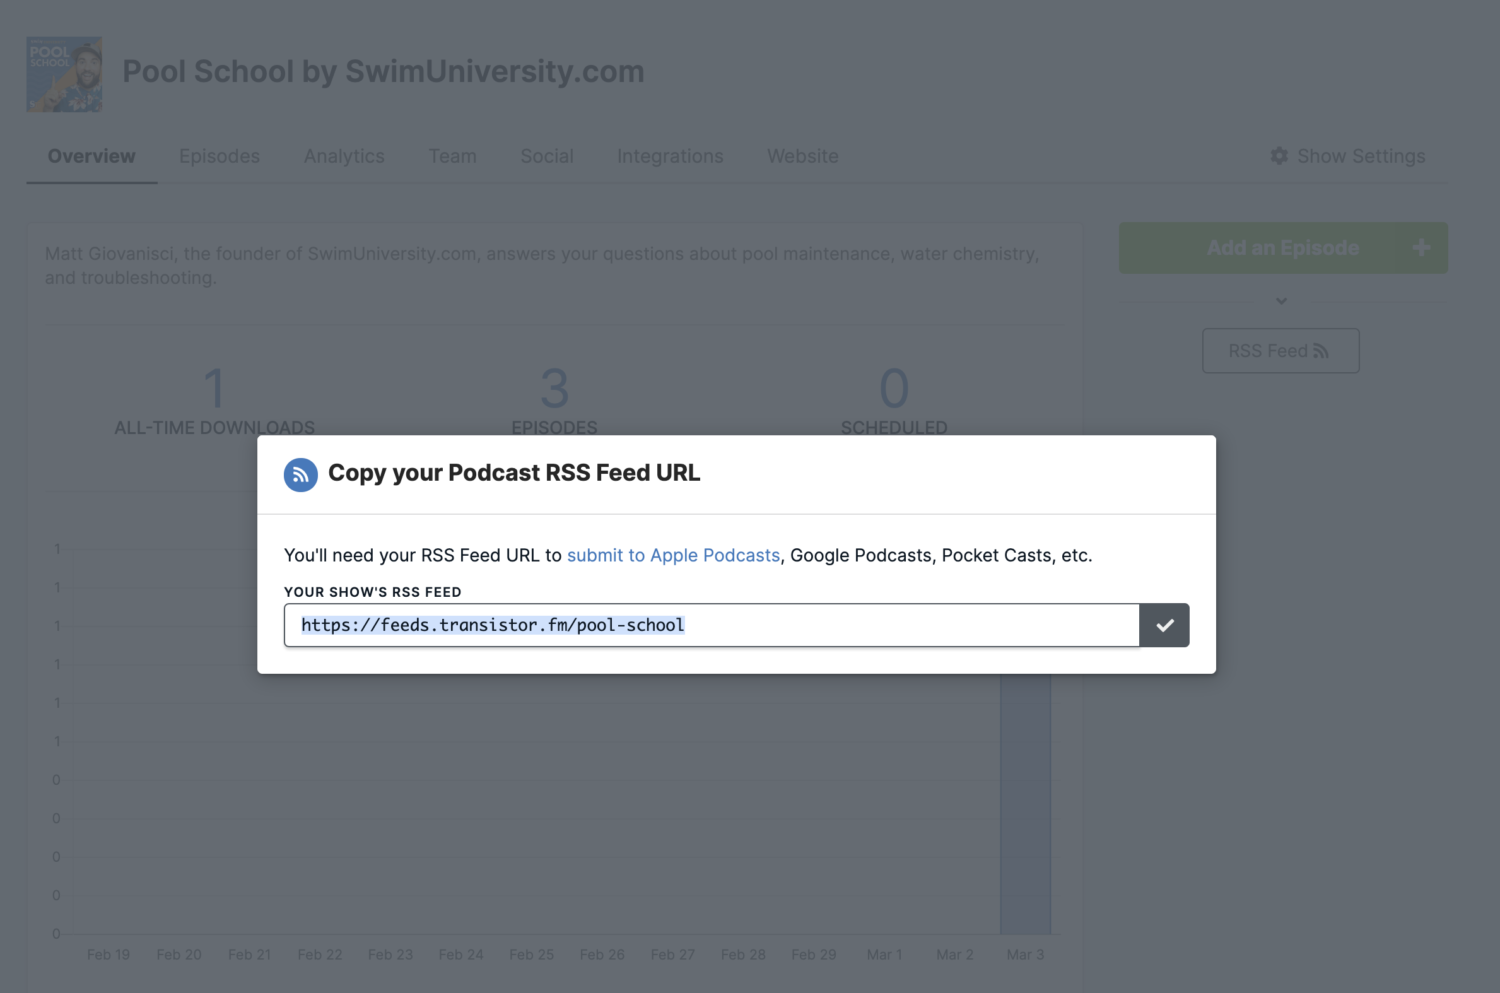Click the Feb 19 chart axis label
1500x993 pixels.
[x=108, y=955]
